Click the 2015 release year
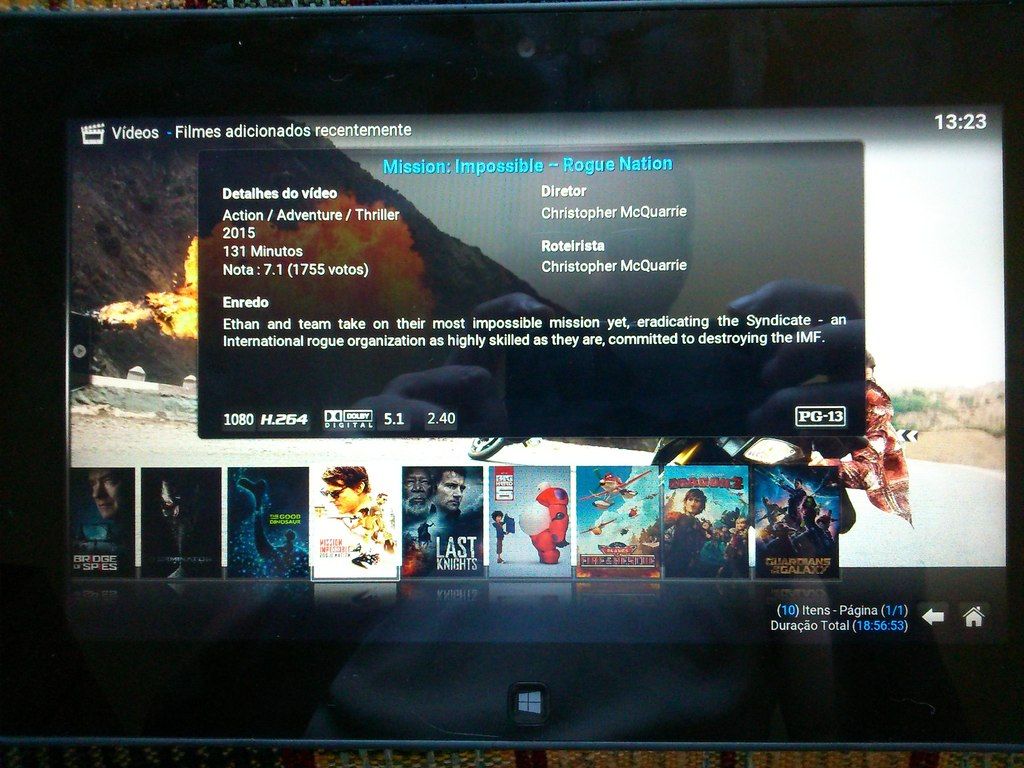The height and width of the screenshot is (768, 1024). [x=238, y=232]
